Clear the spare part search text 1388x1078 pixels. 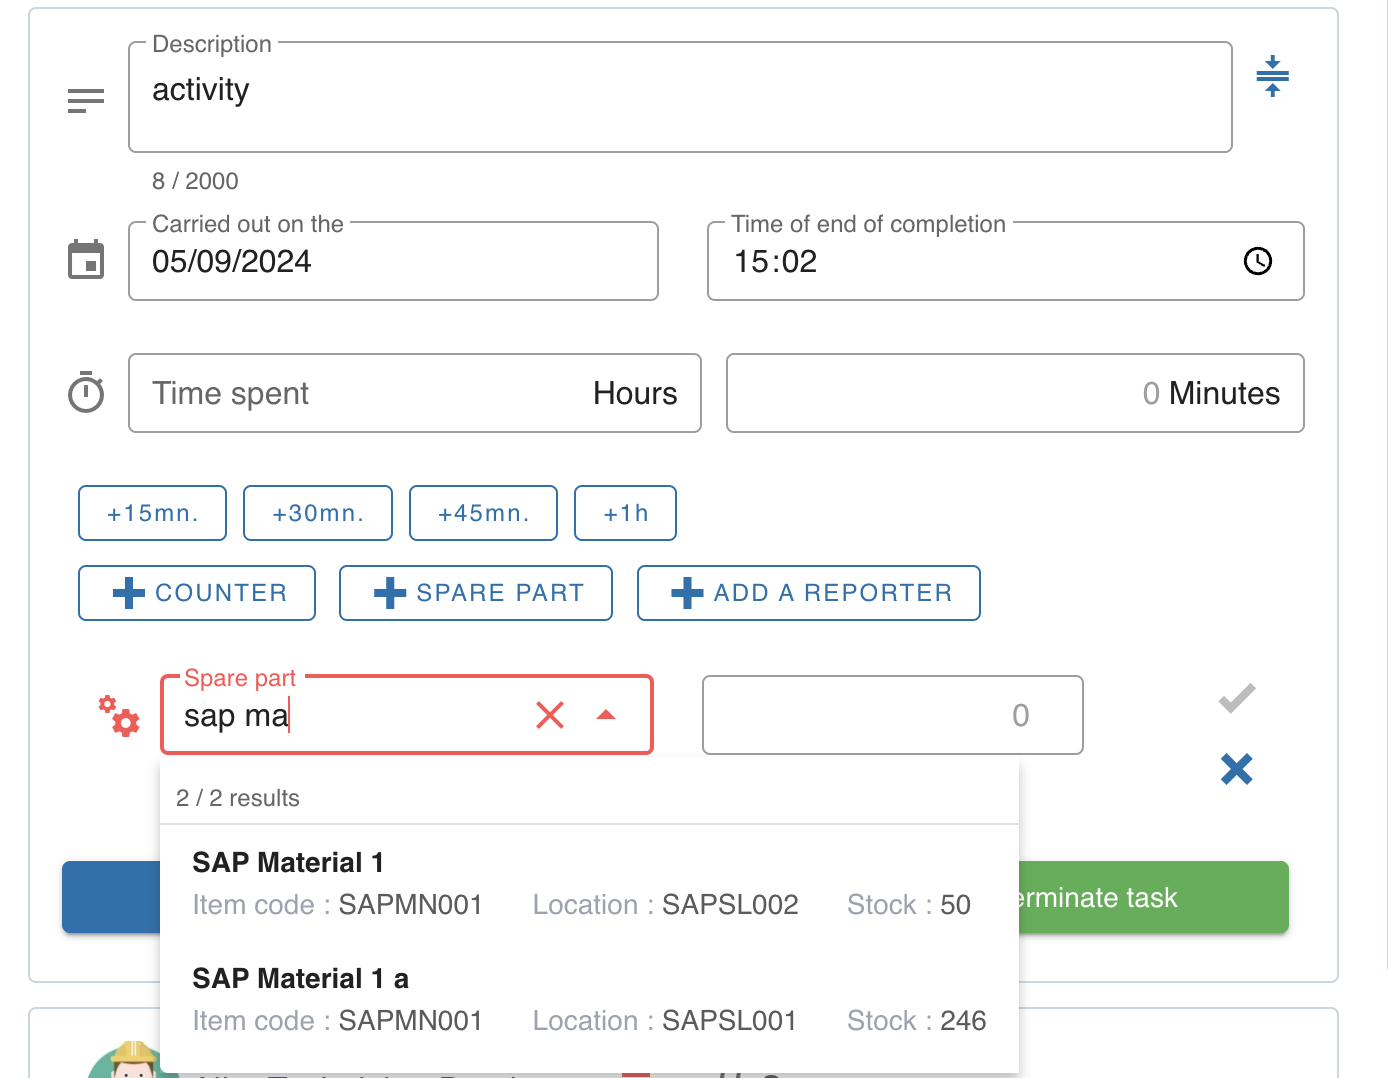(550, 715)
